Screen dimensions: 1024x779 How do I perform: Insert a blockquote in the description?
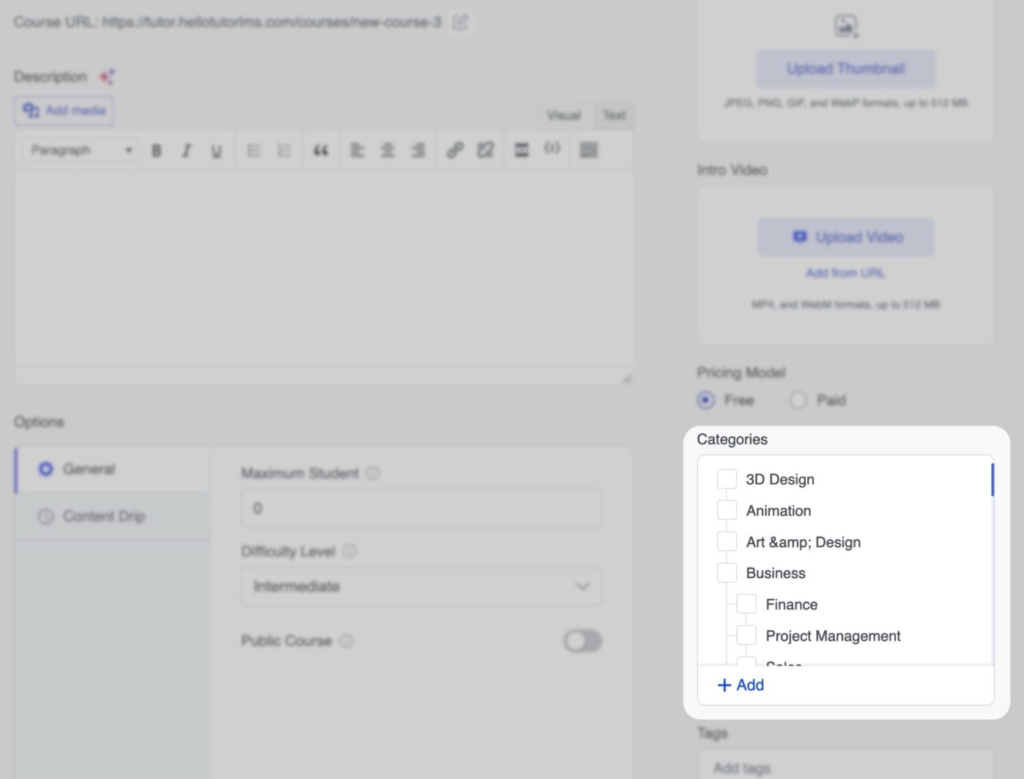320,150
